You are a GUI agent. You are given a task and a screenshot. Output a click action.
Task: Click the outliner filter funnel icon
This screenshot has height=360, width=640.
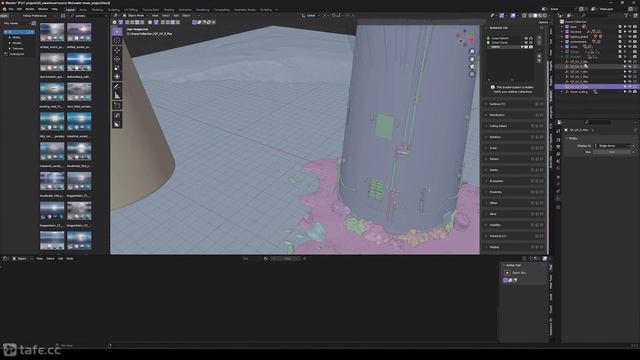[627, 16]
